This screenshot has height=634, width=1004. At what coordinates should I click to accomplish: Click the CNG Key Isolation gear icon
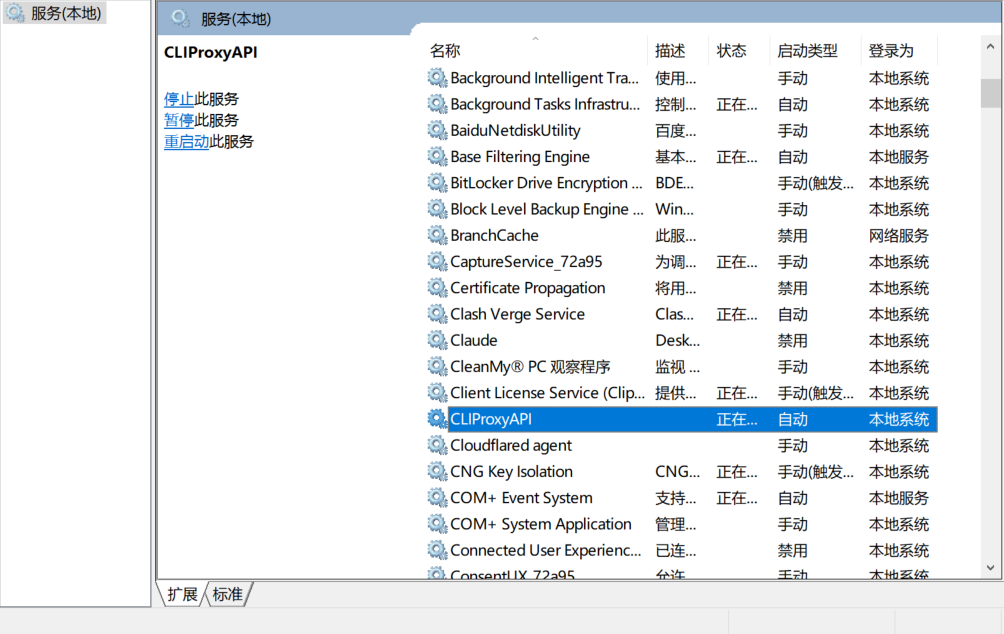point(437,472)
